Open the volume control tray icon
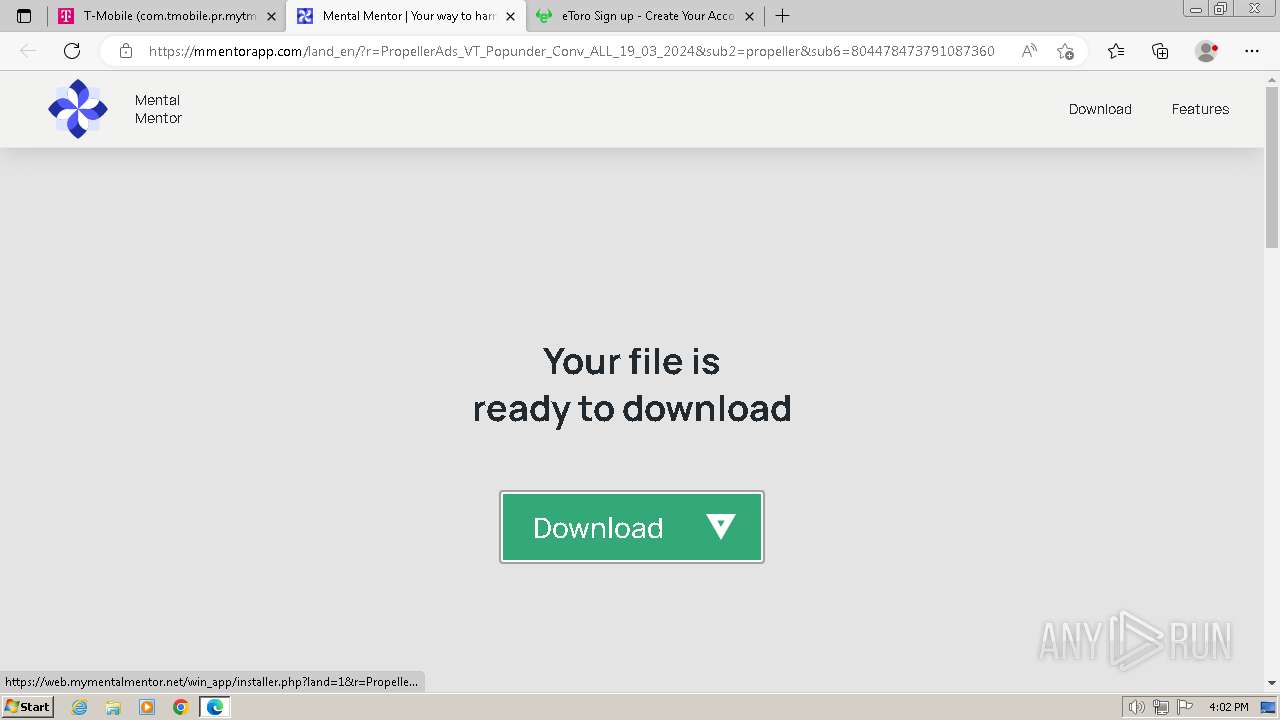The image size is (1280, 720). coord(1137,707)
